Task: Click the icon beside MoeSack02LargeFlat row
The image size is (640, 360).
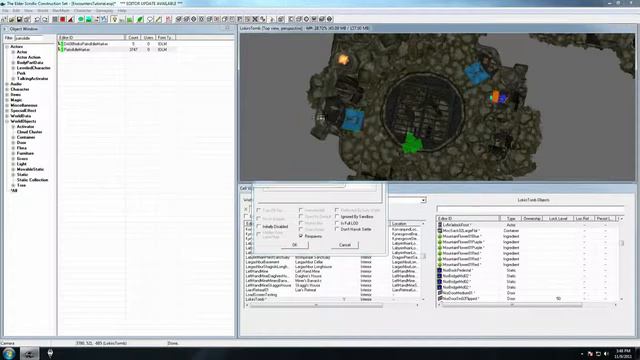Action: [440, 231]
